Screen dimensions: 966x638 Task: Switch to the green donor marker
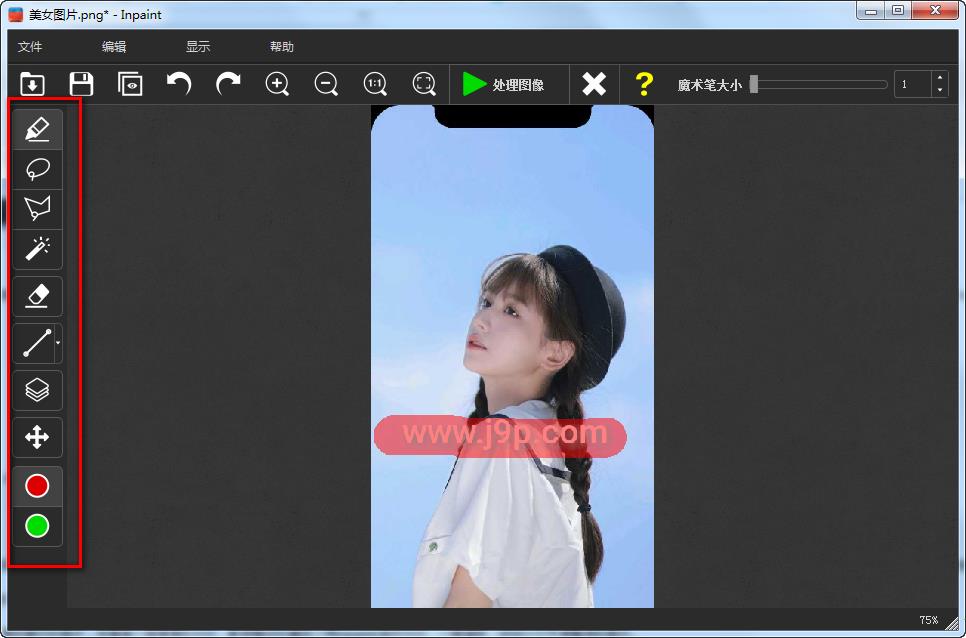37,526
